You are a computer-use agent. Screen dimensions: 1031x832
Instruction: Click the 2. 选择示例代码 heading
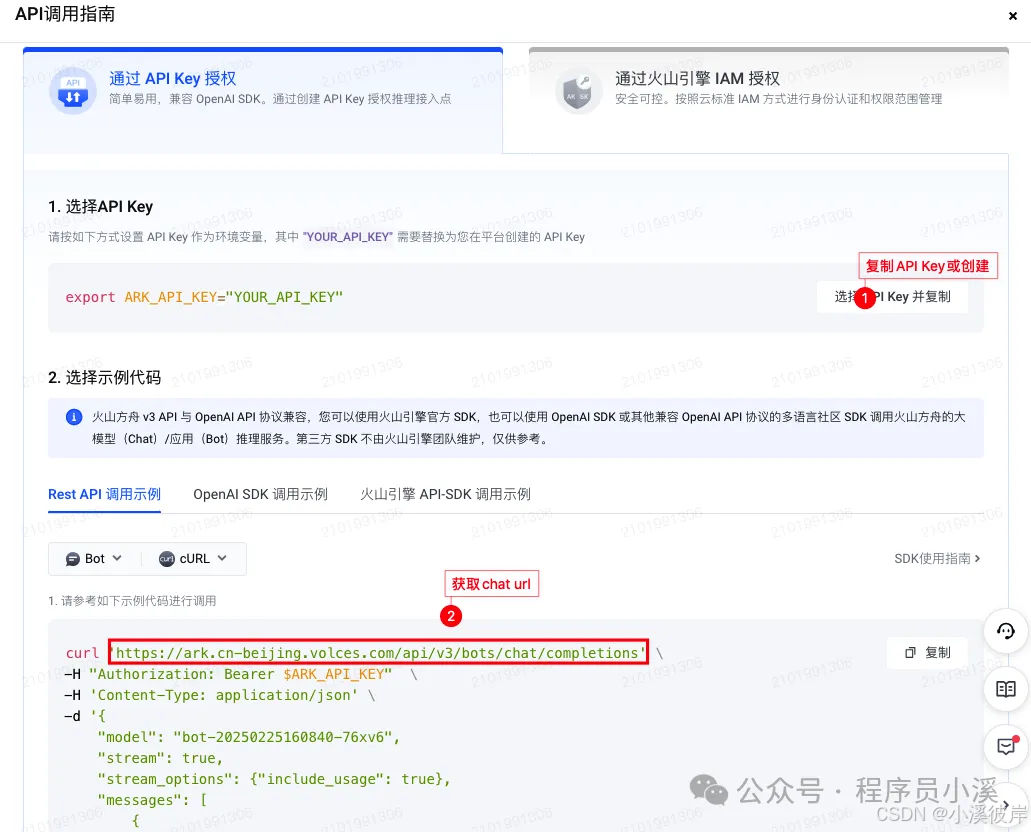[105, 378]
